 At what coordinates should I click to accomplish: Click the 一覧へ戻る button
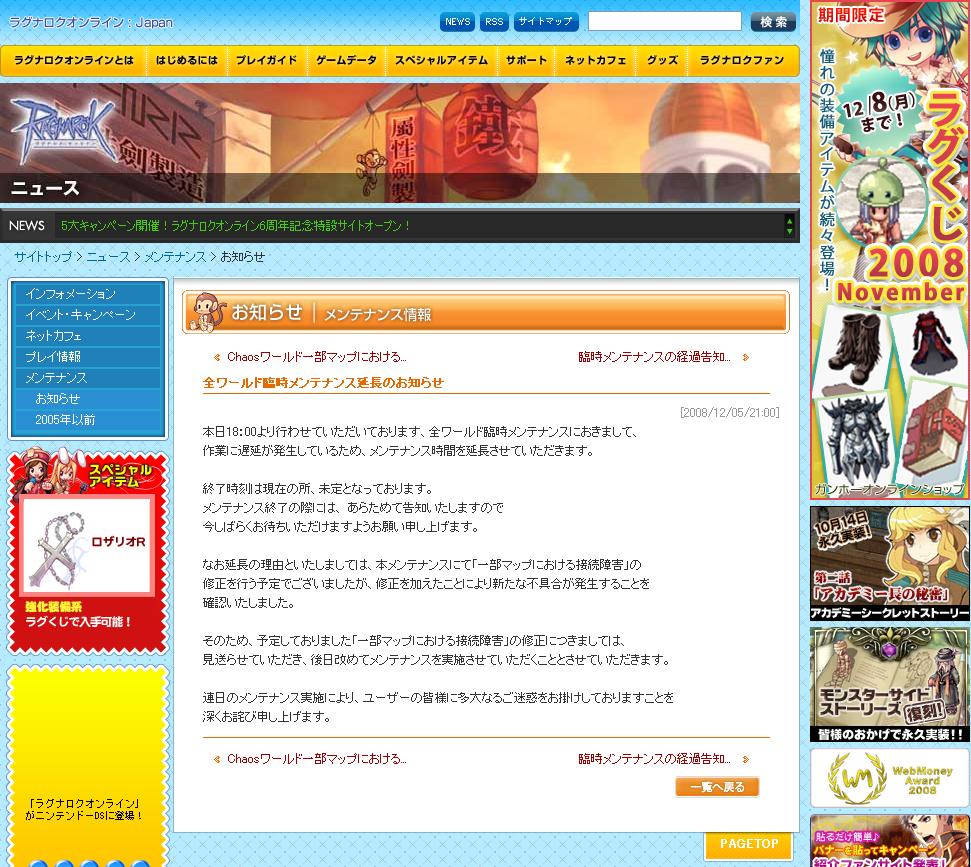717,787
